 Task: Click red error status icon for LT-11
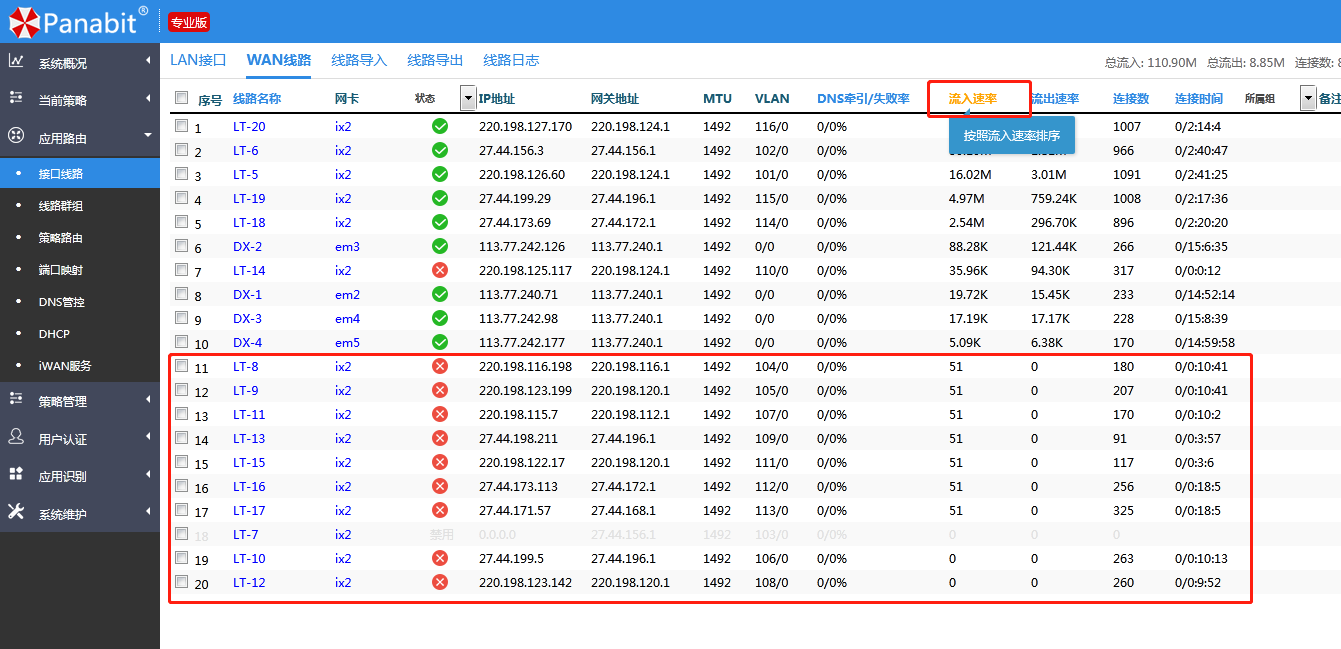(440, 415)
